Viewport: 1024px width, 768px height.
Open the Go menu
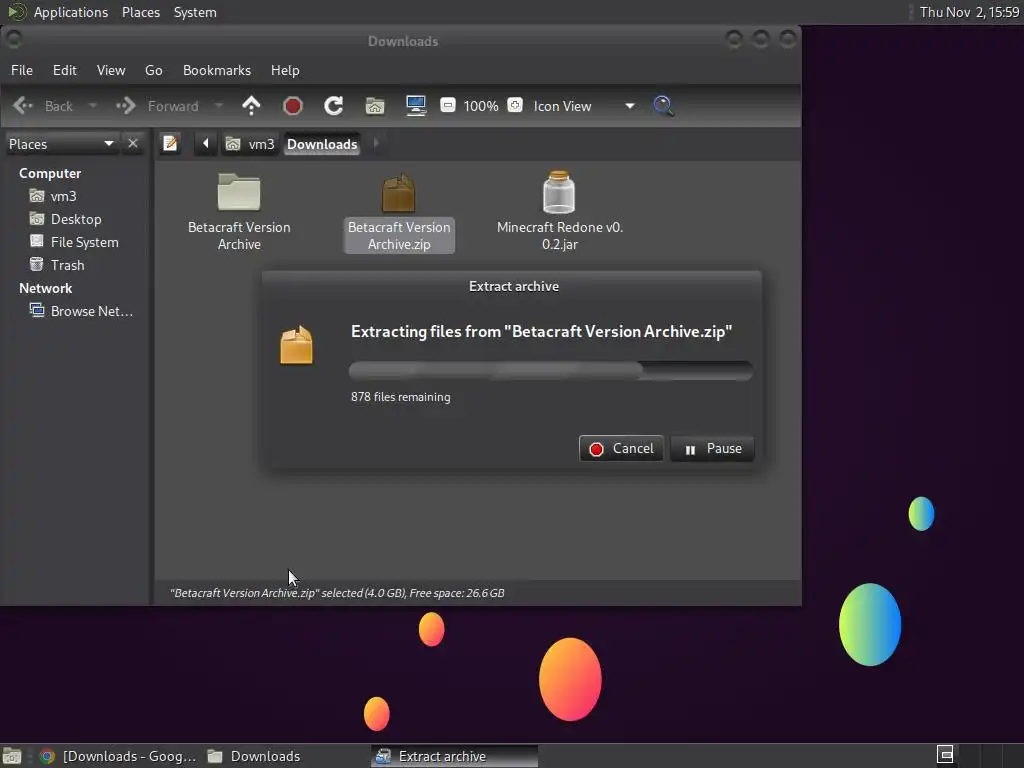pyautogui.click(x=153, y=70)
